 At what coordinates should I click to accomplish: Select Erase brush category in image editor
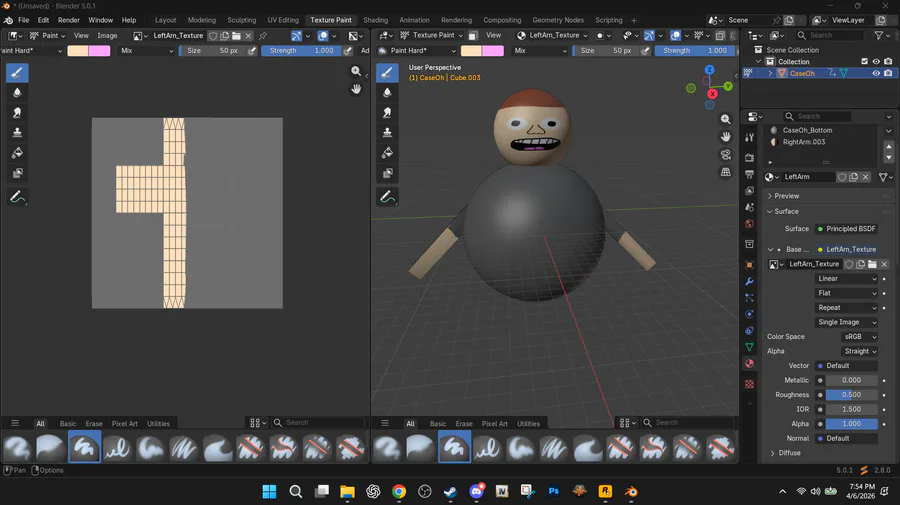pos(94,424)
